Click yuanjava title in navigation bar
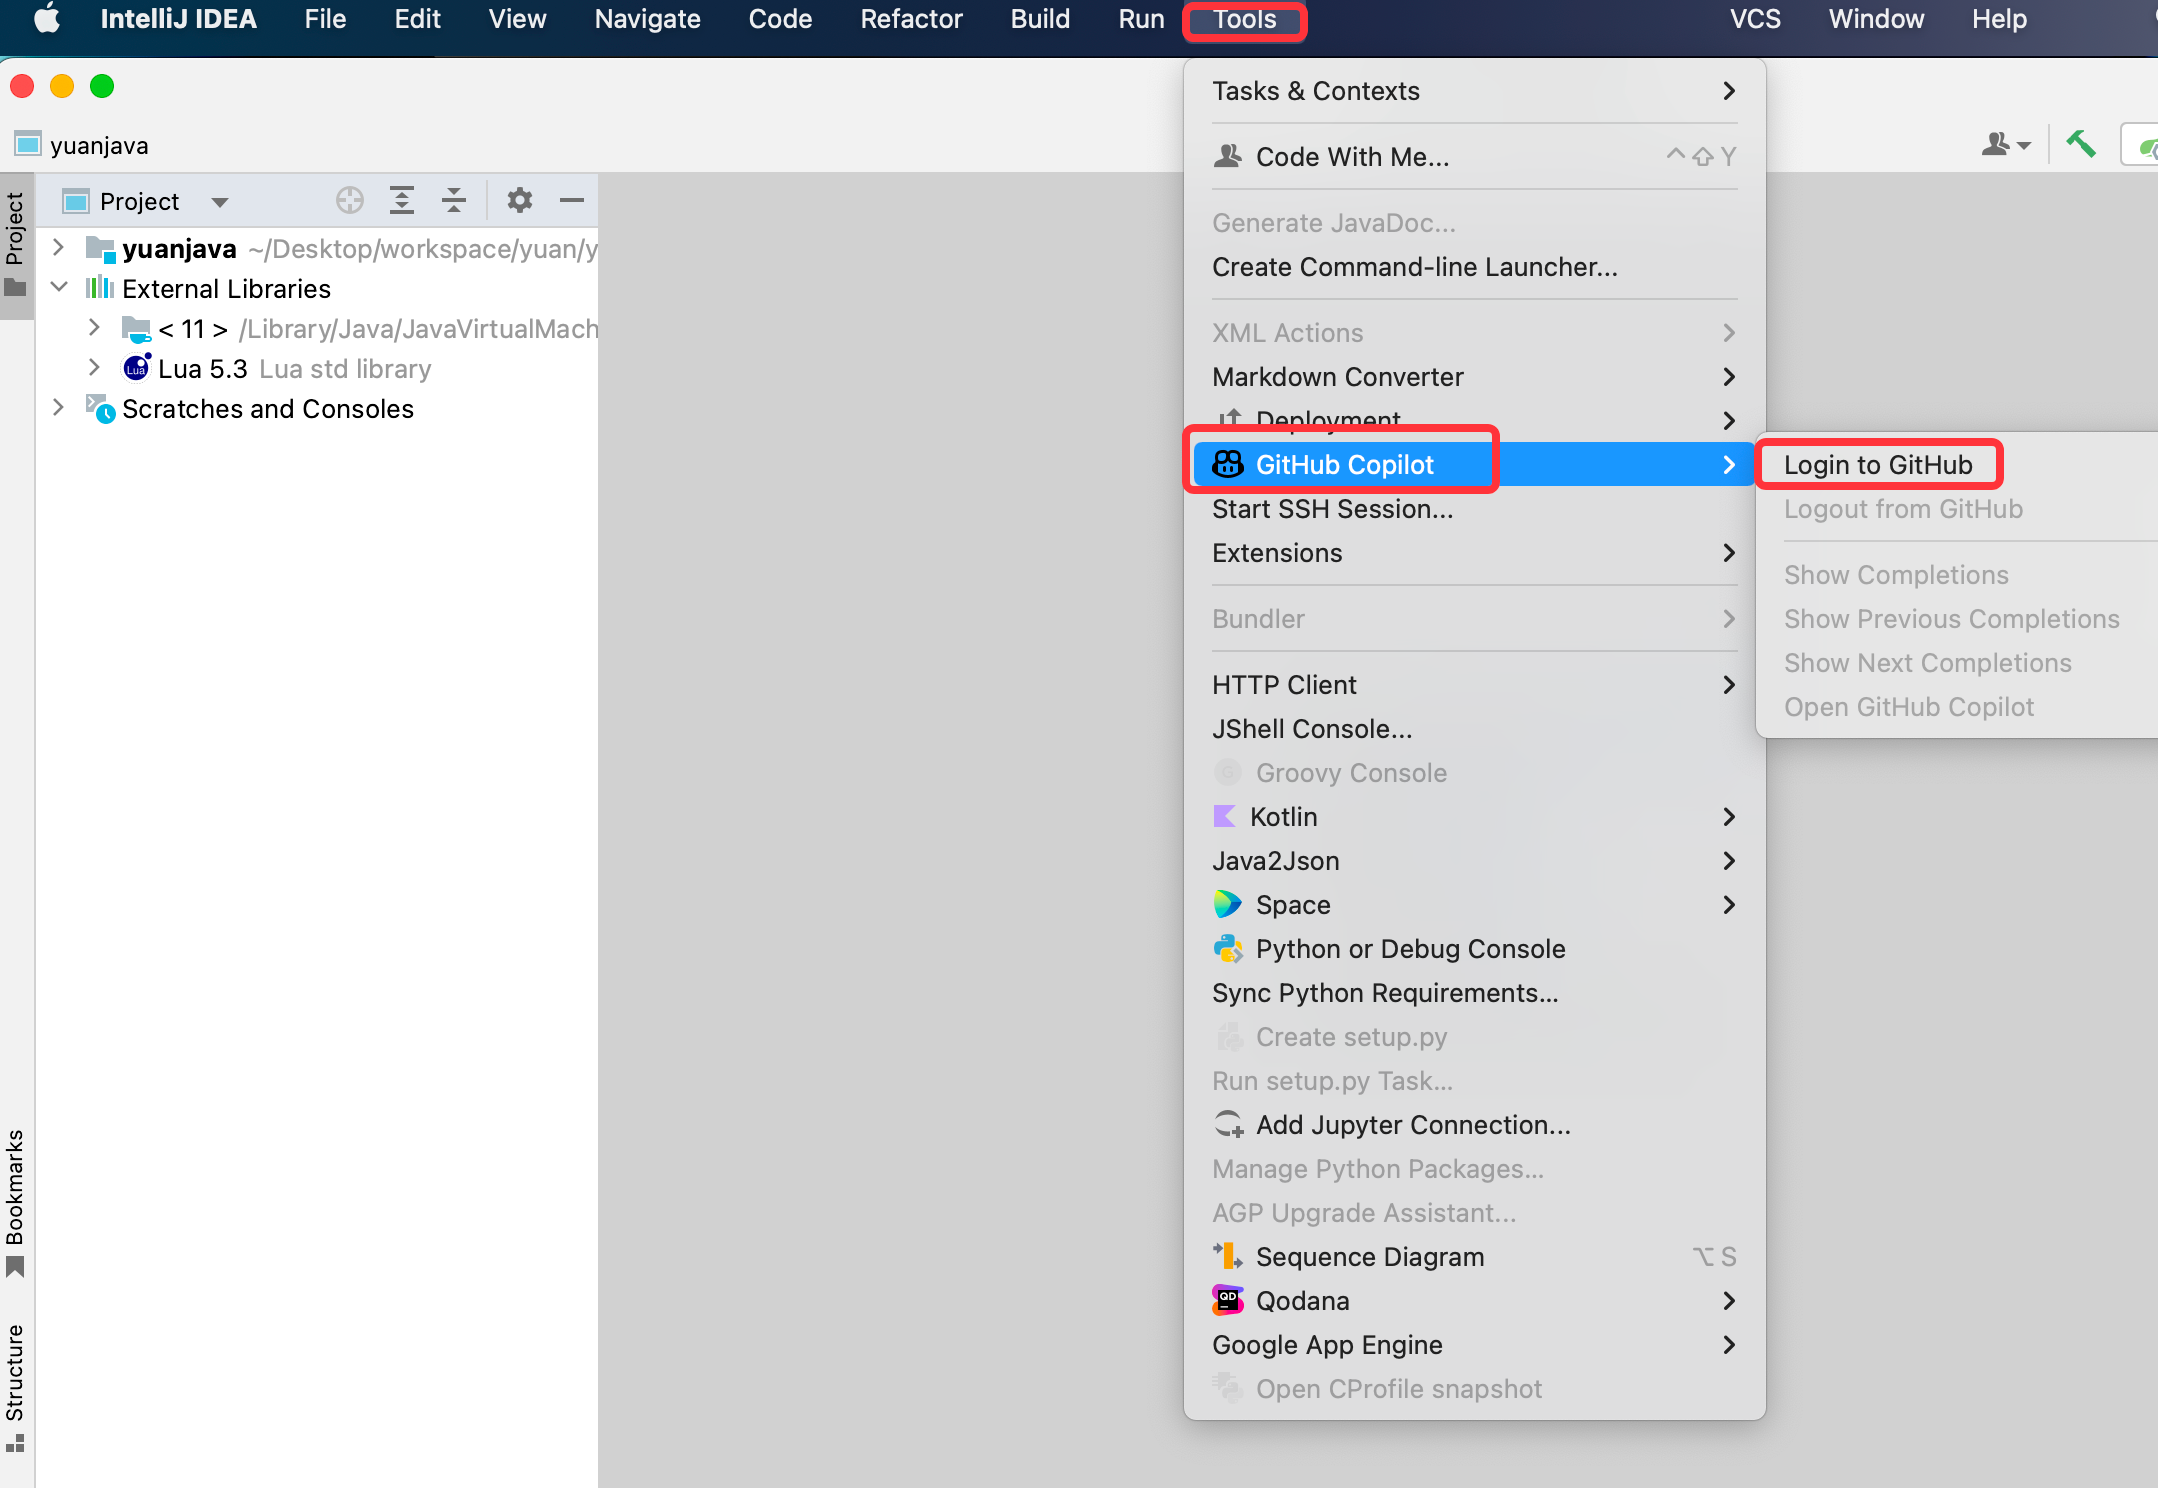This screenshot has width=2158, height=1488. coord(99,146)
